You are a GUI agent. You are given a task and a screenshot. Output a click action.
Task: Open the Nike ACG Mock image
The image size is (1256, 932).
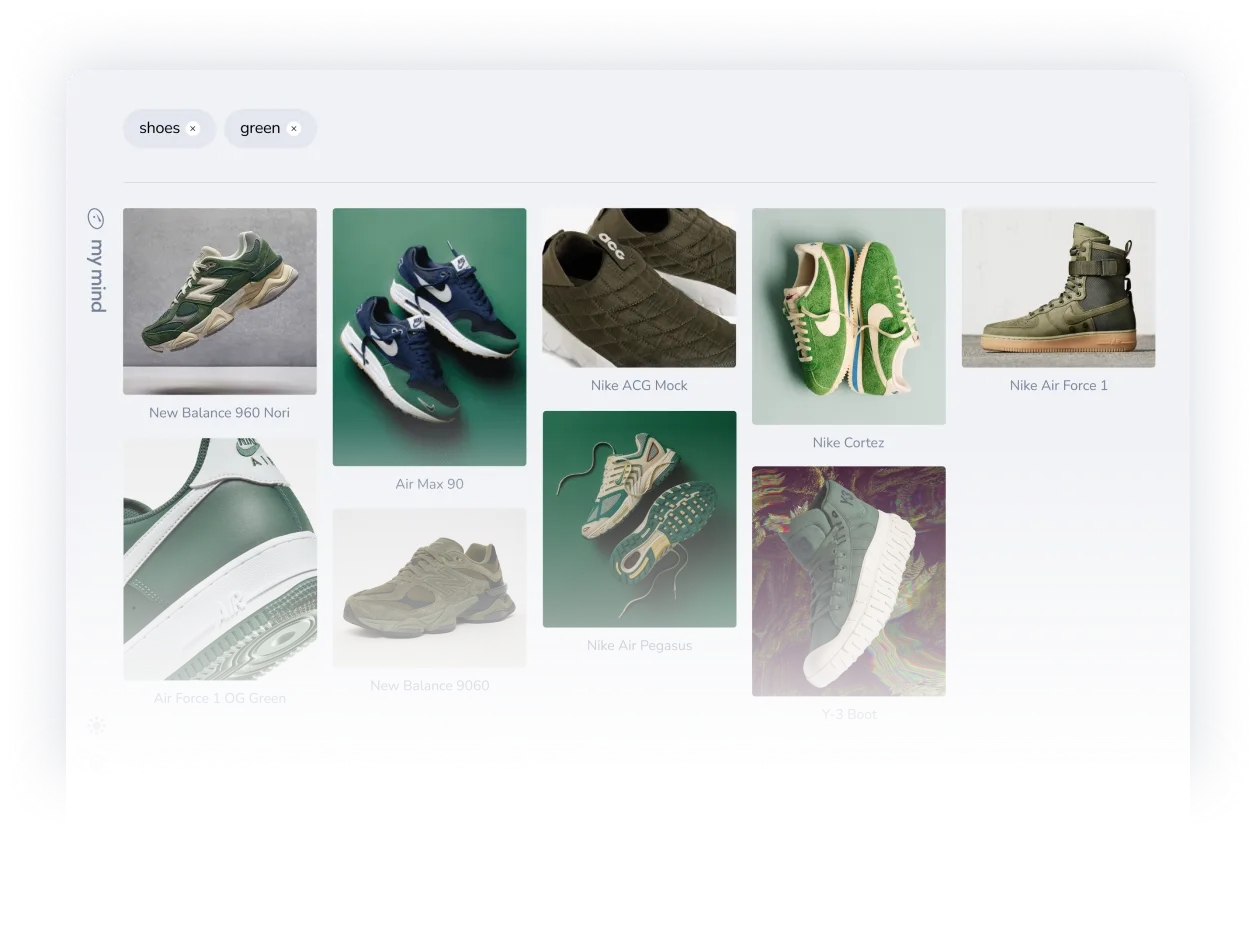click(x=639, y=288)
